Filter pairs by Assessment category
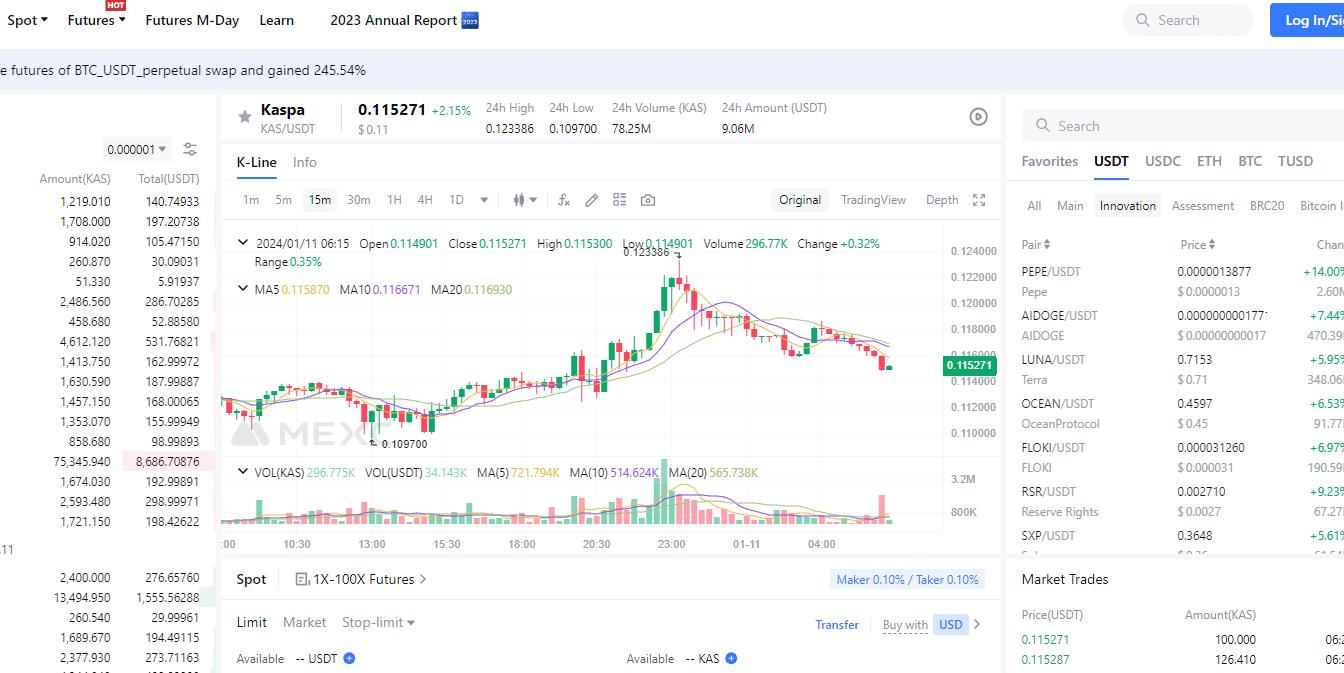The image size is (1344, 673). [1203, 206]
